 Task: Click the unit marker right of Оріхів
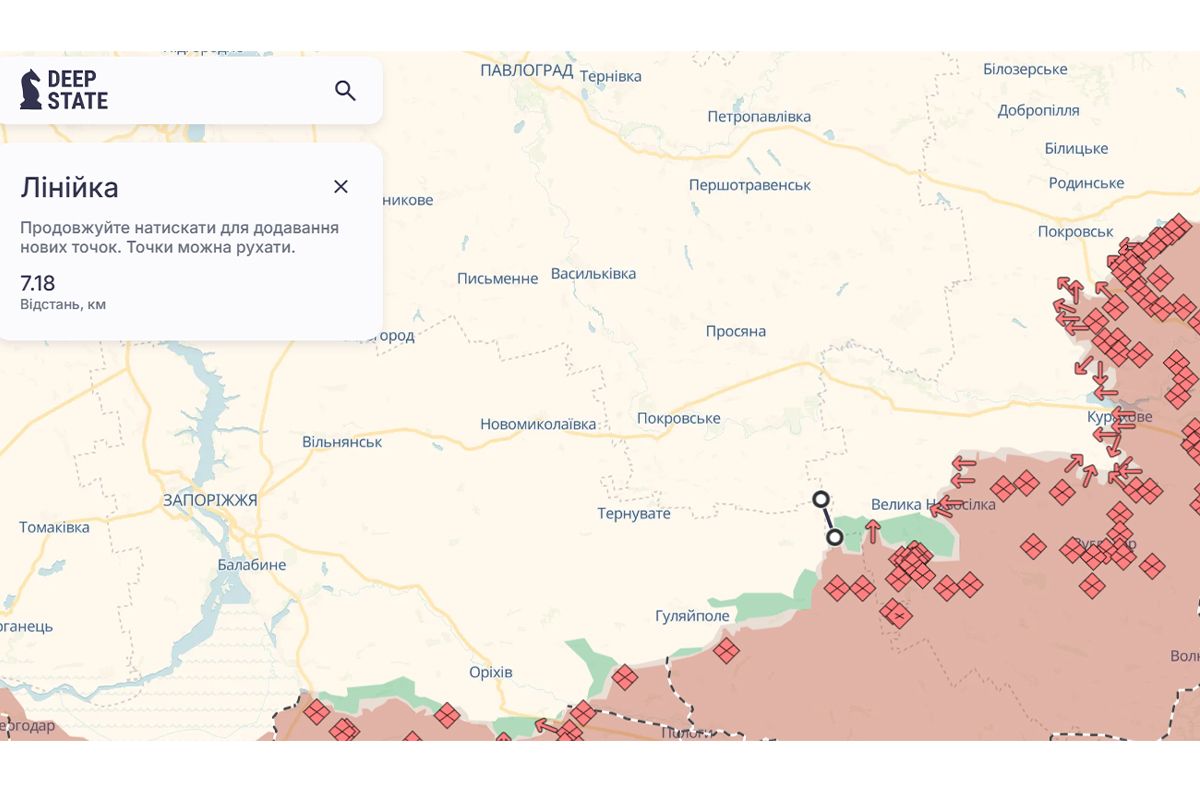coord(625,678)
